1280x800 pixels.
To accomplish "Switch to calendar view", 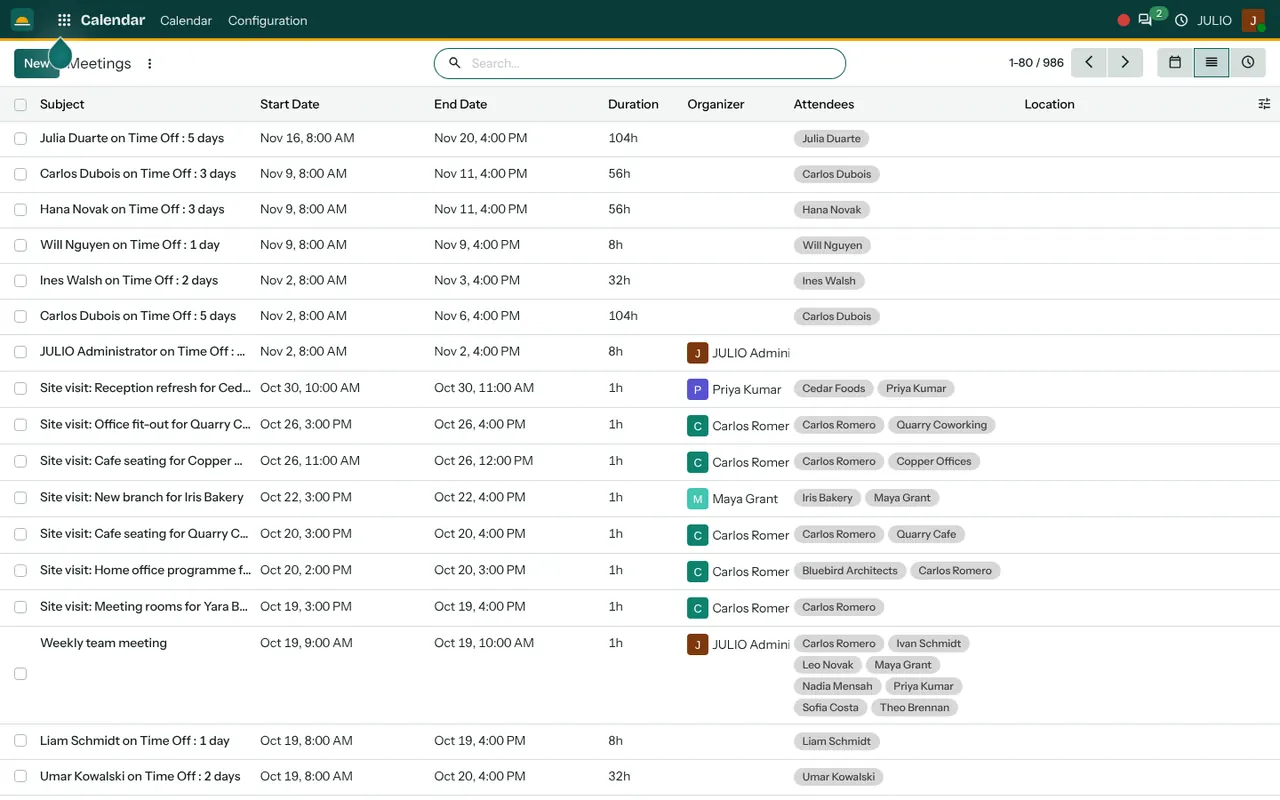I will tap(1175, 62).
